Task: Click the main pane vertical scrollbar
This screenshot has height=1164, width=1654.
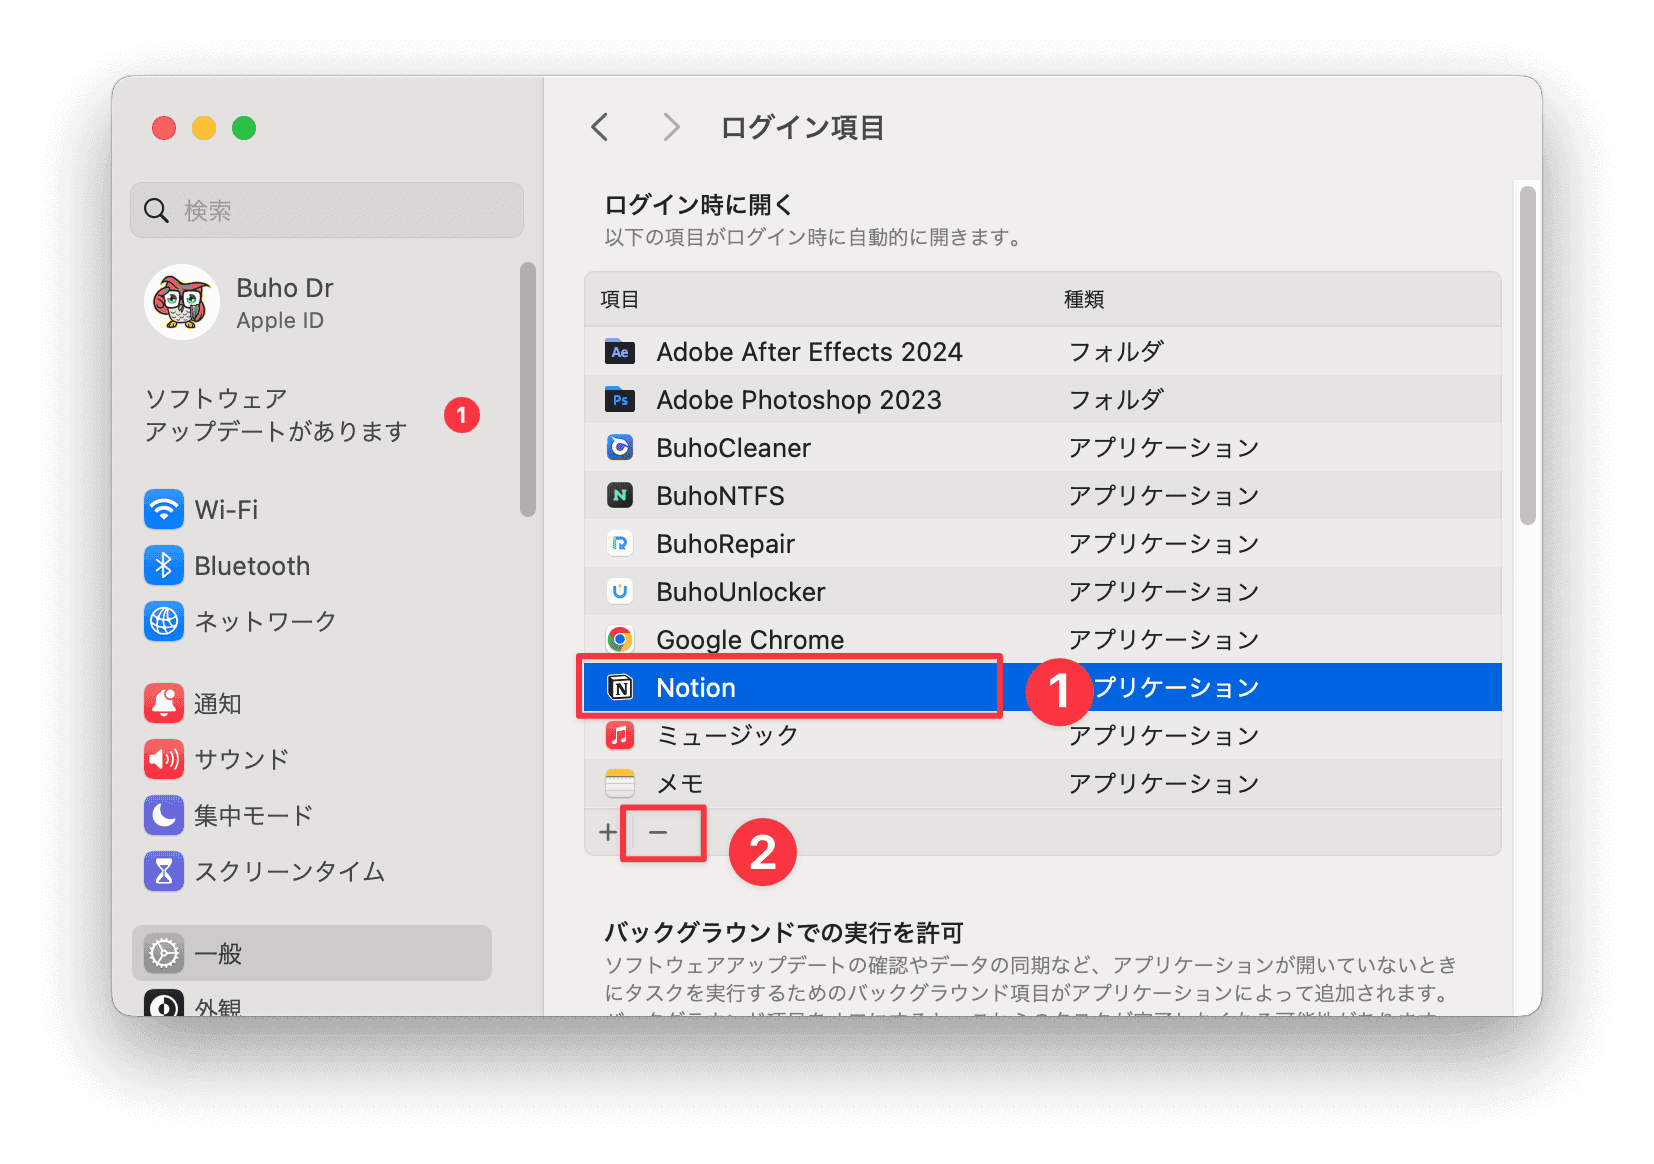Action: point(1527,355)
